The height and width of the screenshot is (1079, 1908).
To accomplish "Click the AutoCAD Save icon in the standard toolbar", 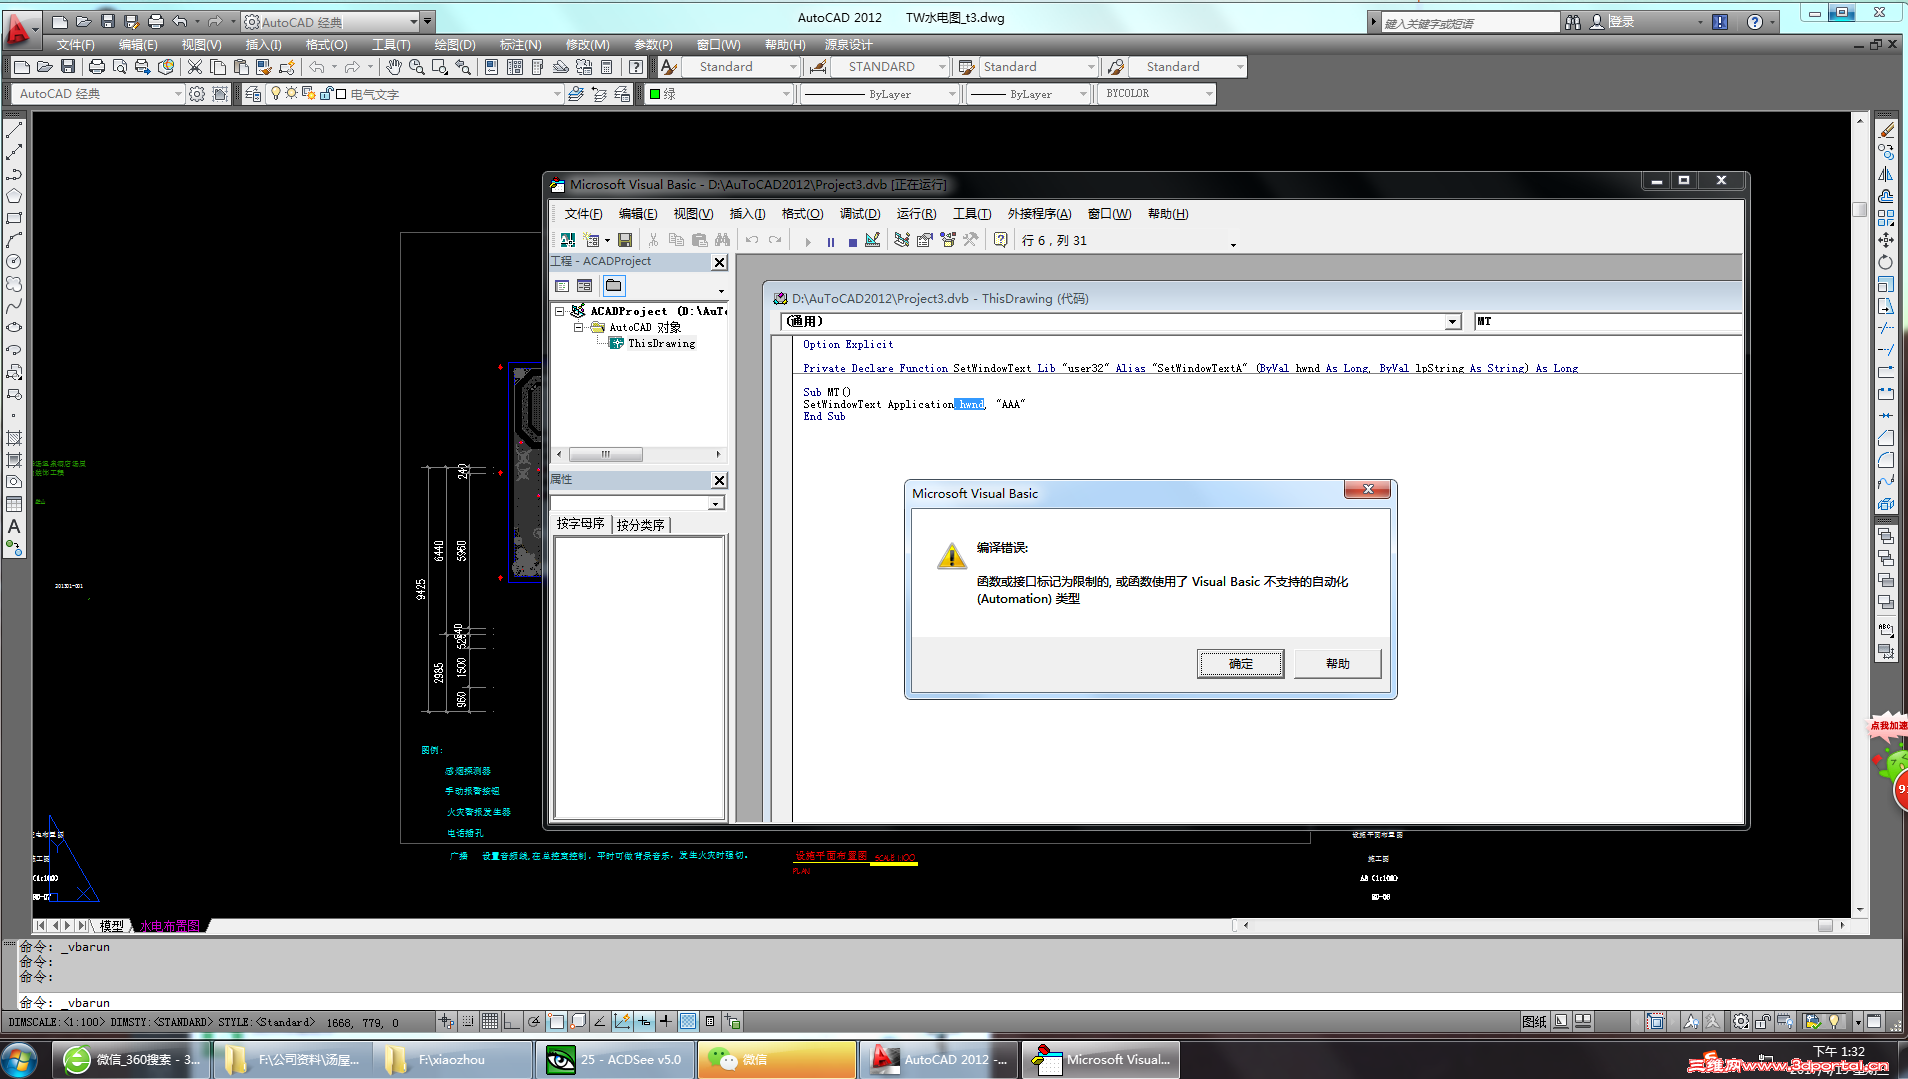I will [x=68, y=67].
